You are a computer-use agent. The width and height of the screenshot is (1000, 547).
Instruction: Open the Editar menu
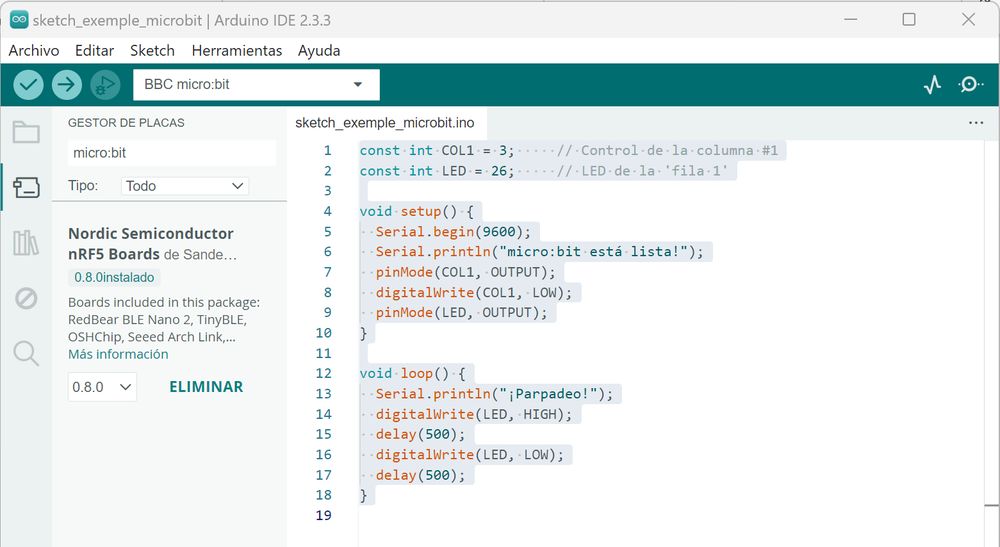point(94,50)
